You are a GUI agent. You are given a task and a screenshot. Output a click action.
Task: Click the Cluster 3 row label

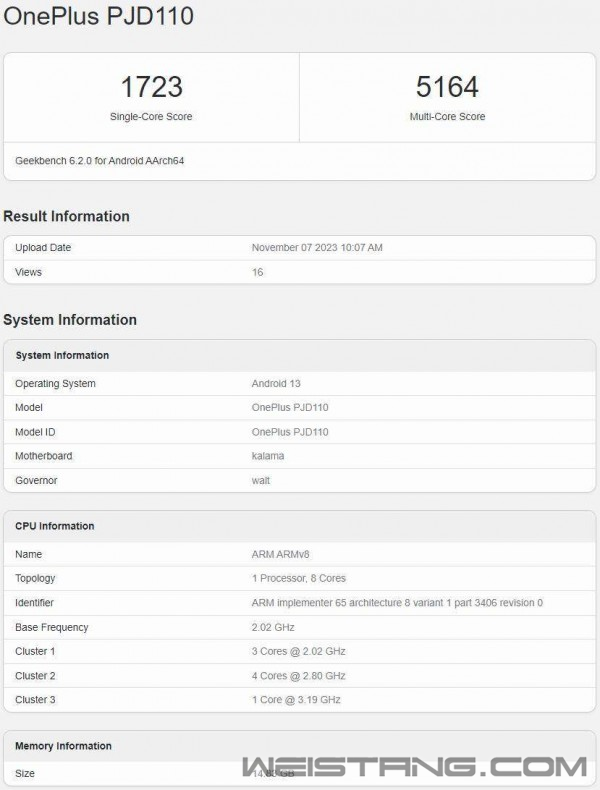click(35, 699)
